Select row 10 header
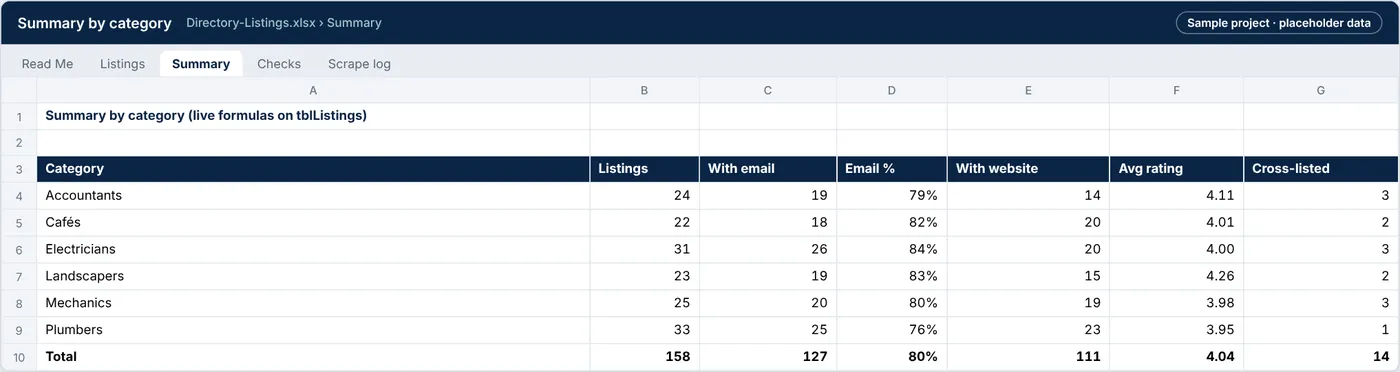Screen dimensions: 1400x372 pyautogui.click(x=19, y=357)
